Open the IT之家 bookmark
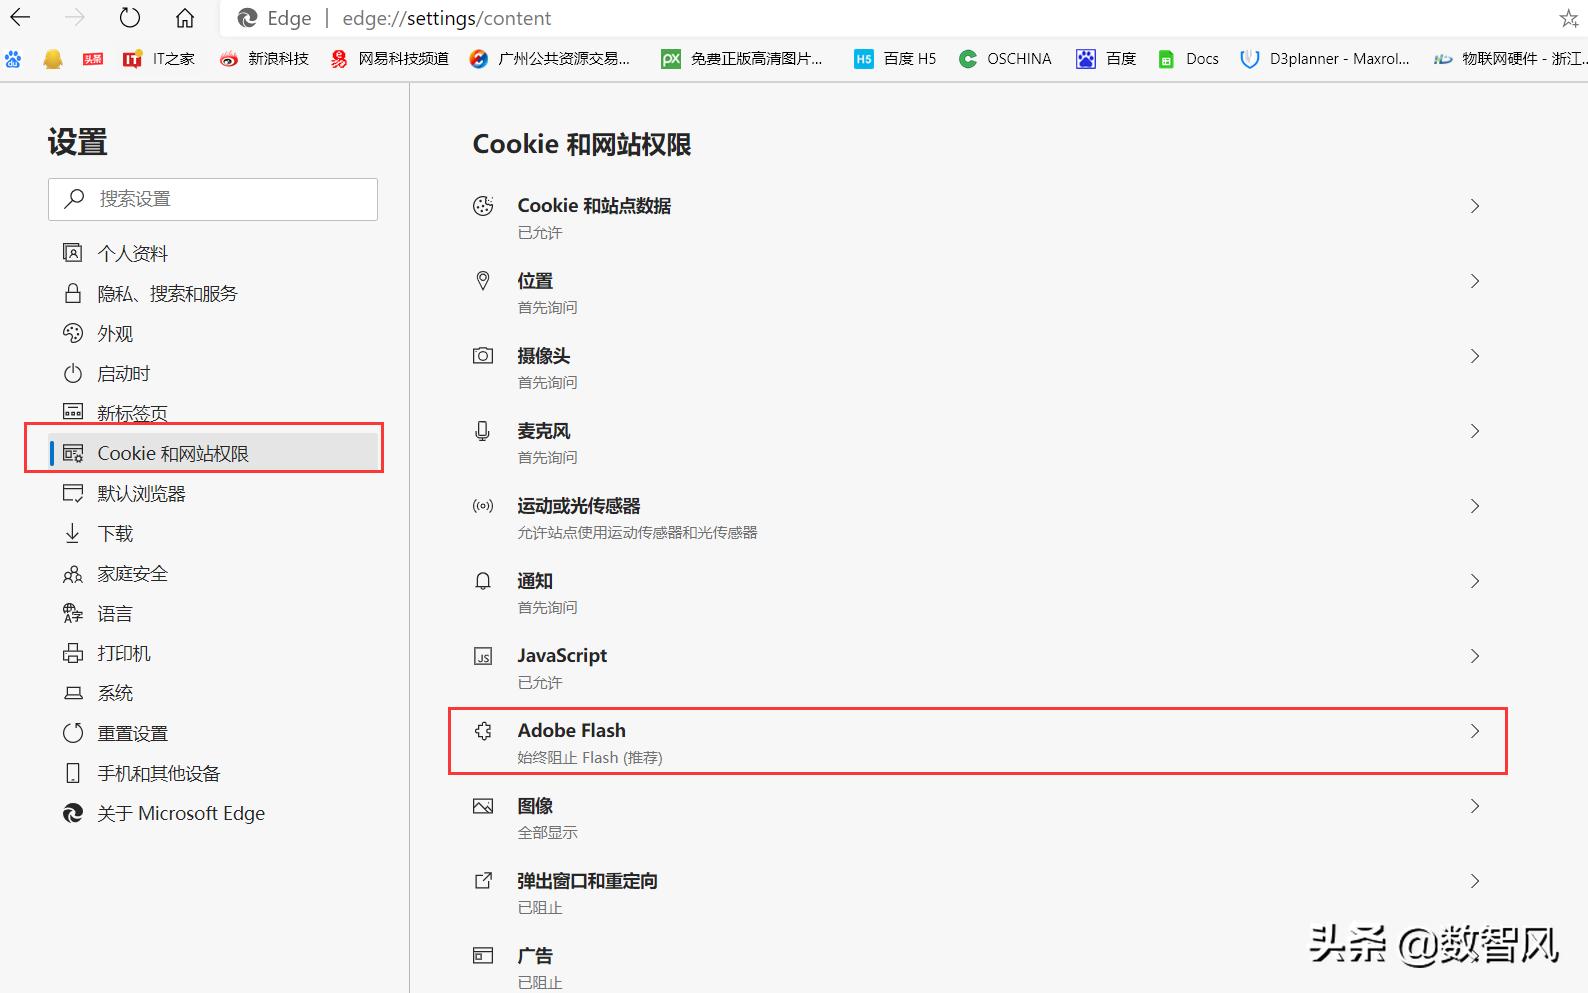The height and width of the screenshot is (993, 1588). point(159,59)
